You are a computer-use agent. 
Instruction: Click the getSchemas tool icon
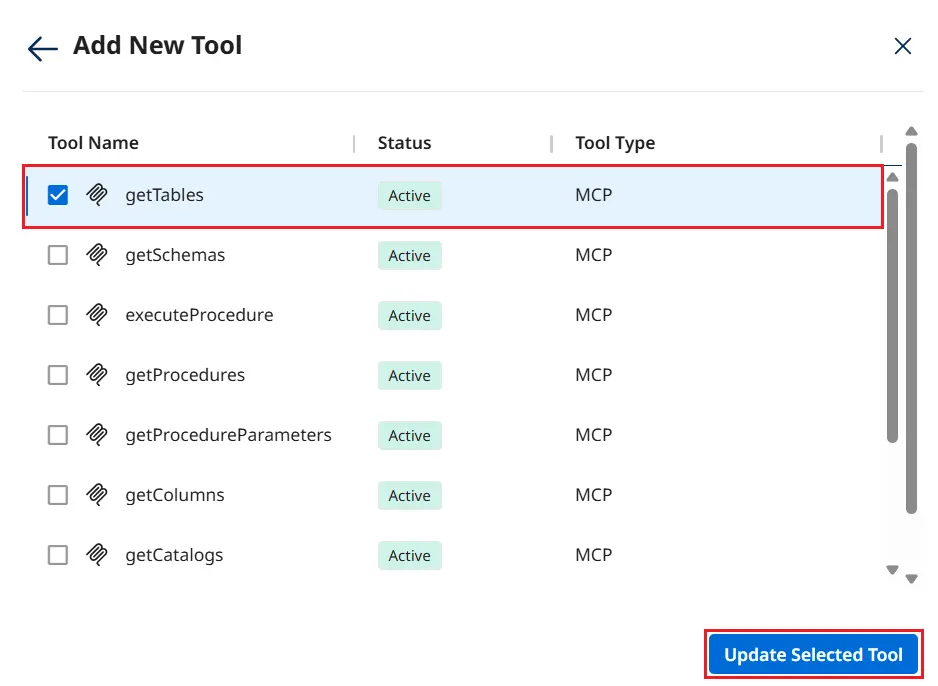[97, 255]
